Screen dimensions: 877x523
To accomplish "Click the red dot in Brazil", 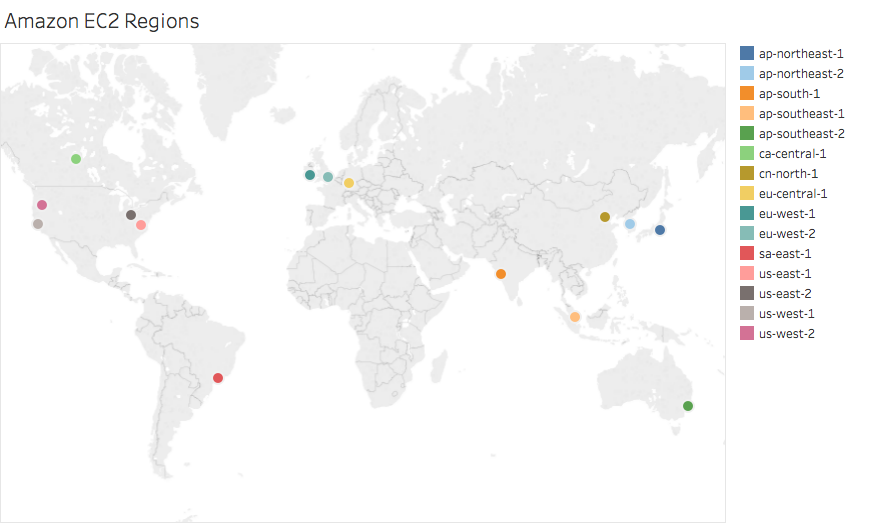I will tap(218, 378).
